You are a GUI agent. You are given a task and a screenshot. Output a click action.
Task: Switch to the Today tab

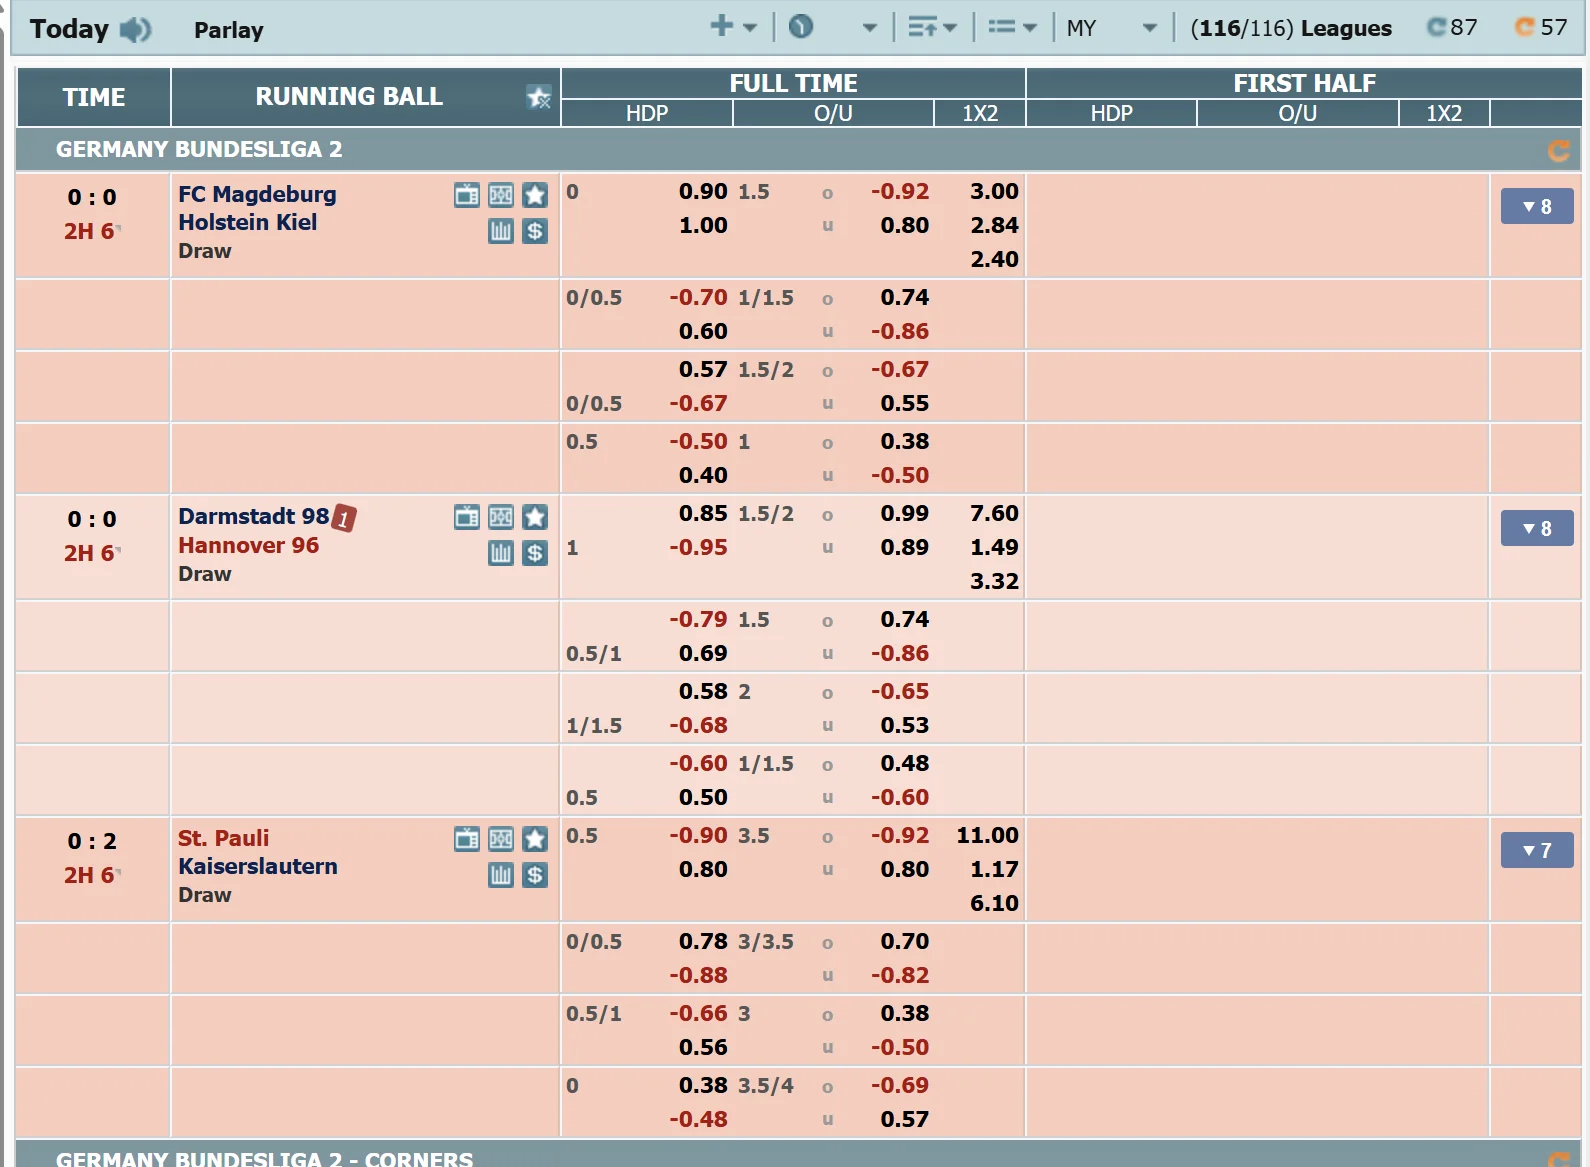69,29
